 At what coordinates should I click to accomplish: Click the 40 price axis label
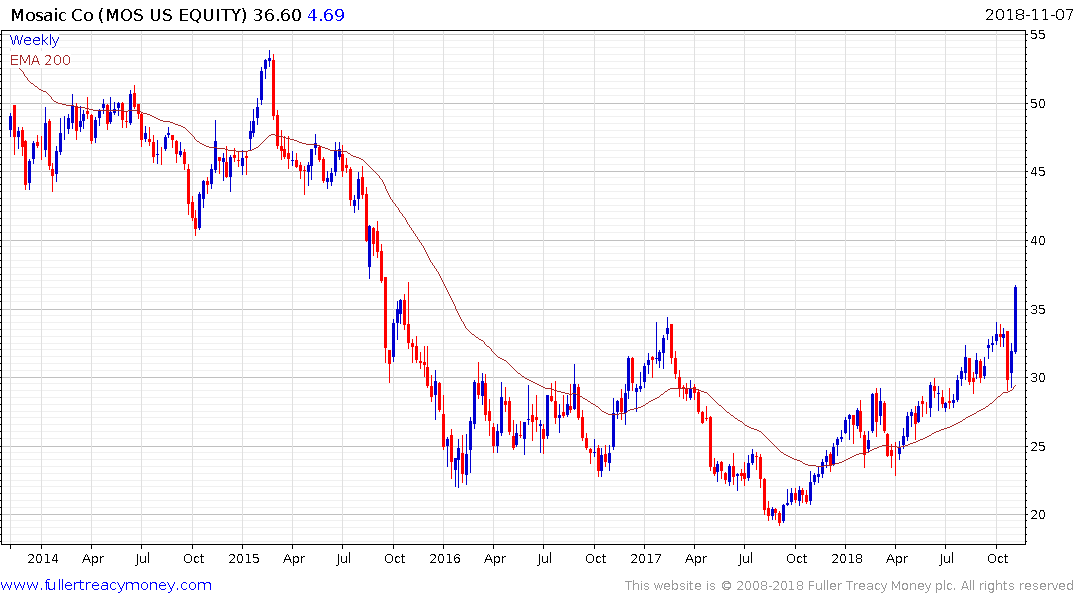[x=1038, y=241]
